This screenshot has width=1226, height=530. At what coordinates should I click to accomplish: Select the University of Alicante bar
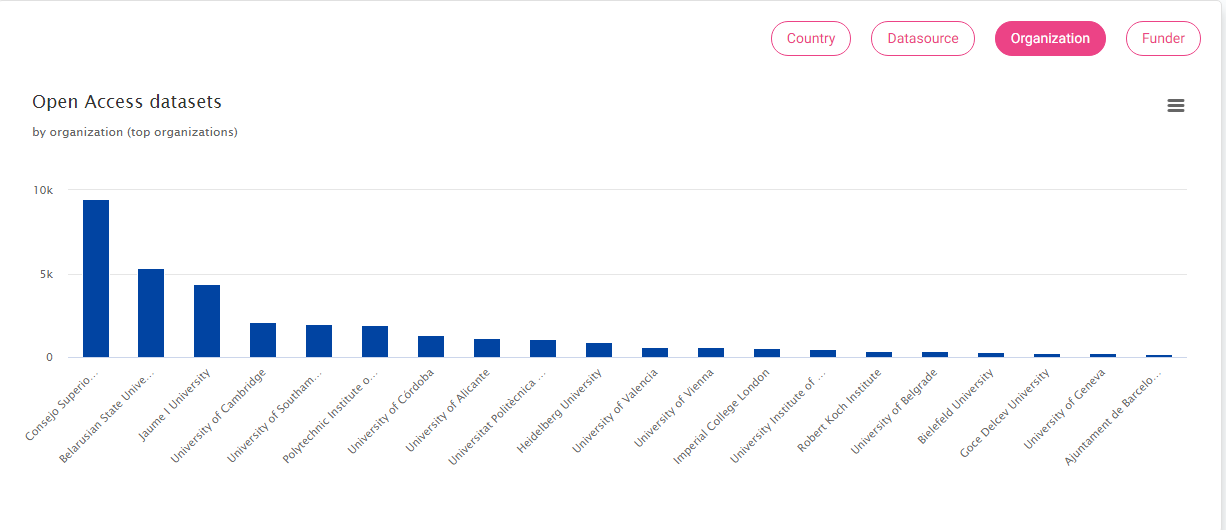pos(487,348)
